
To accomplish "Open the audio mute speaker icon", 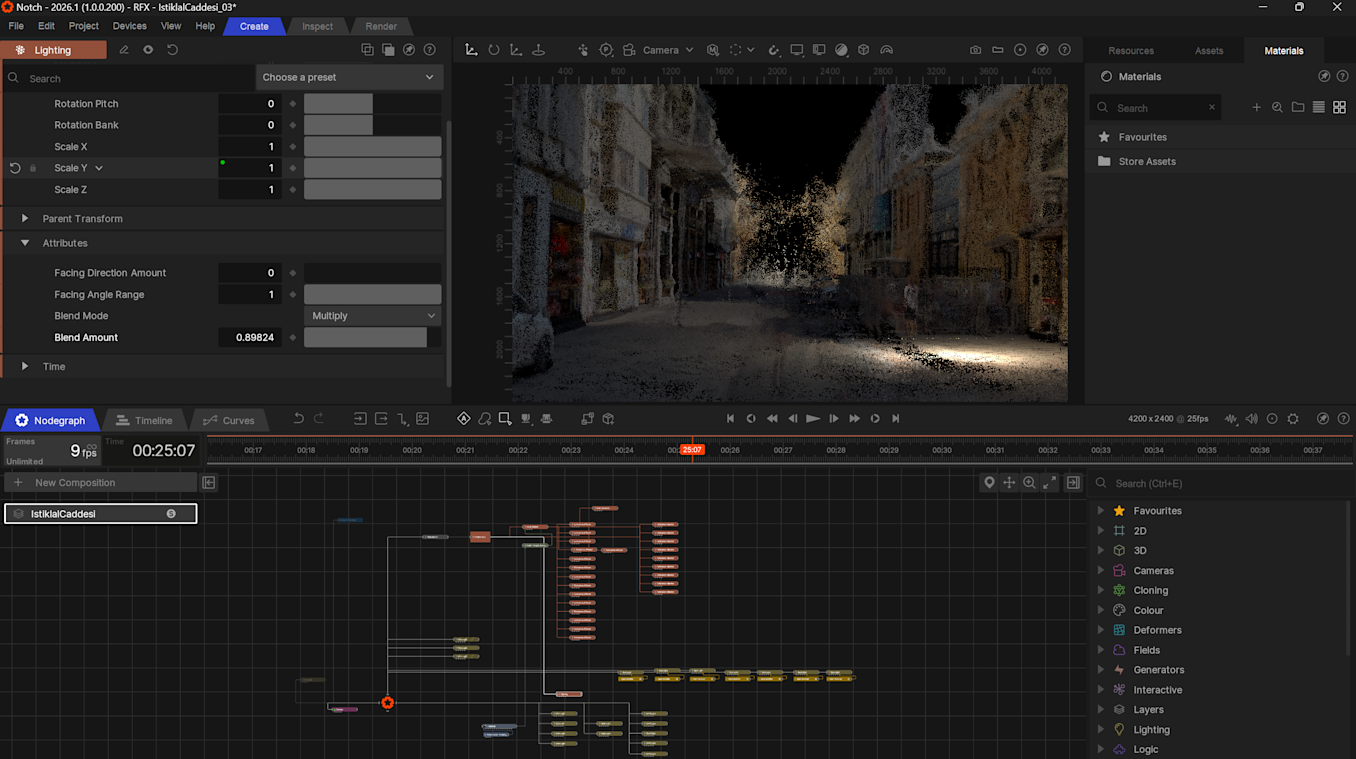I will click(x=1251, y=419).
